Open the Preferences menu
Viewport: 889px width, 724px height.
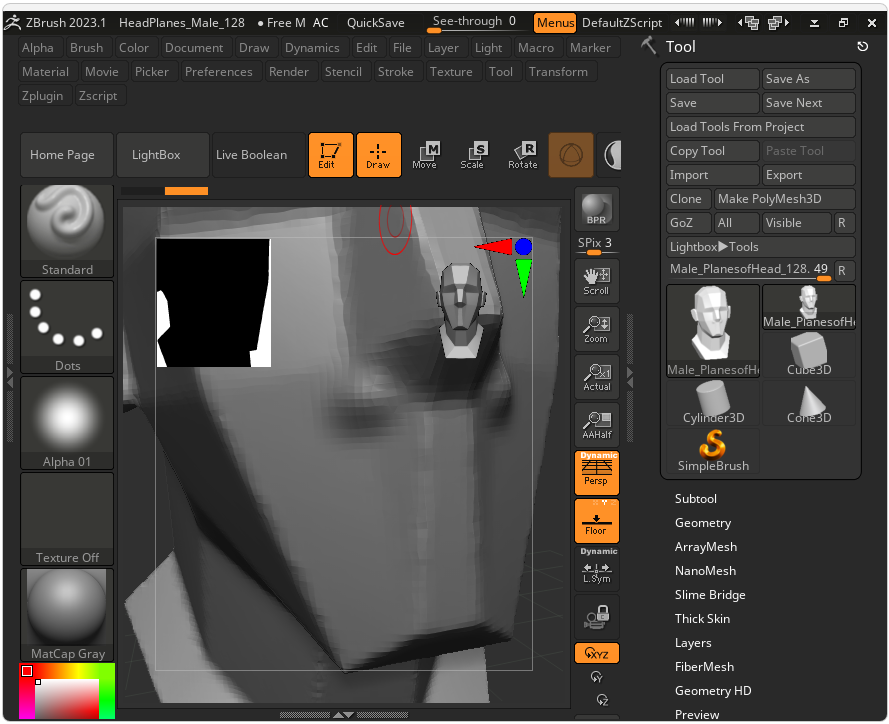click(x=219, y=72)
